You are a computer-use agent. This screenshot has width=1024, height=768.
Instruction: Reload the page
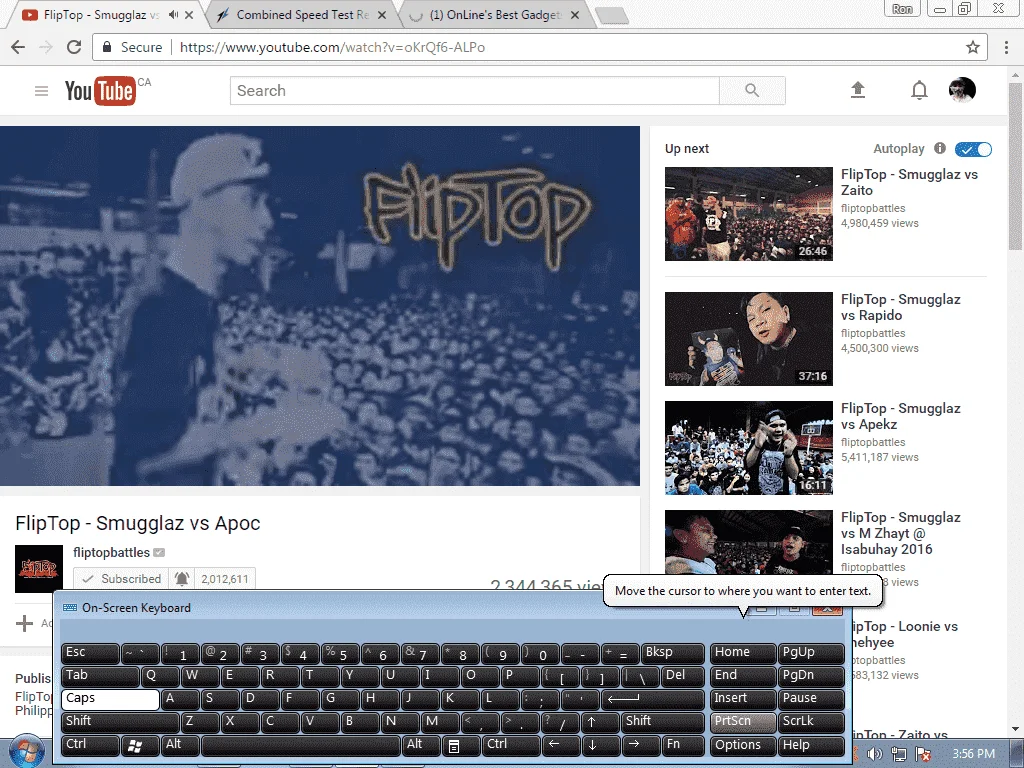pyautogui.click(x=74, y=47)
